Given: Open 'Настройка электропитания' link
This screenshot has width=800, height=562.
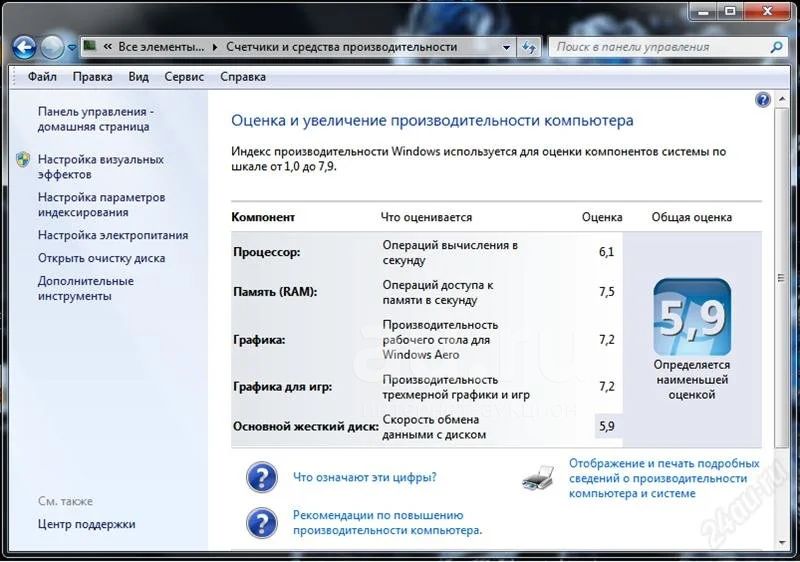Looking at the screenshot, I should [x=113, y=235].
